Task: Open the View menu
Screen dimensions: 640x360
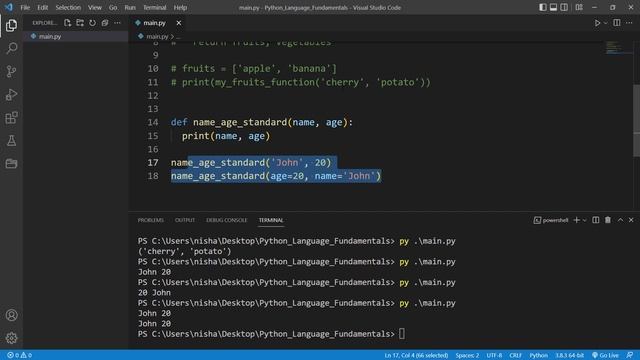Action: coord(95,7)
